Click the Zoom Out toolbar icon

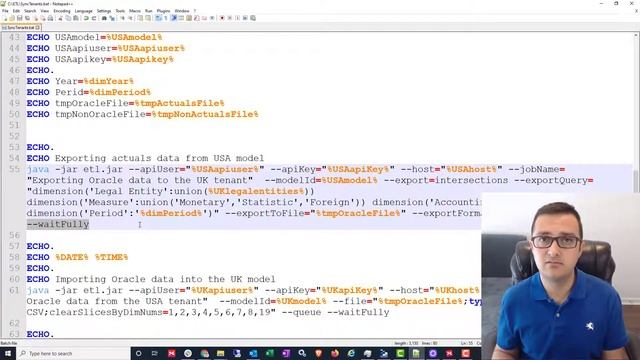[131, 18]
